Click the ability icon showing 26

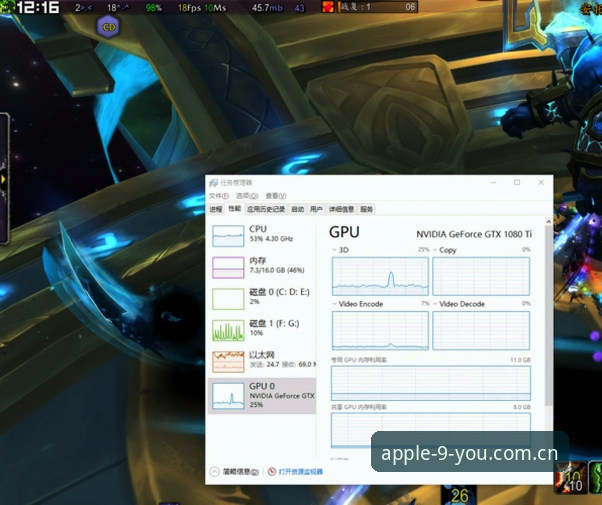coord(459,495)
